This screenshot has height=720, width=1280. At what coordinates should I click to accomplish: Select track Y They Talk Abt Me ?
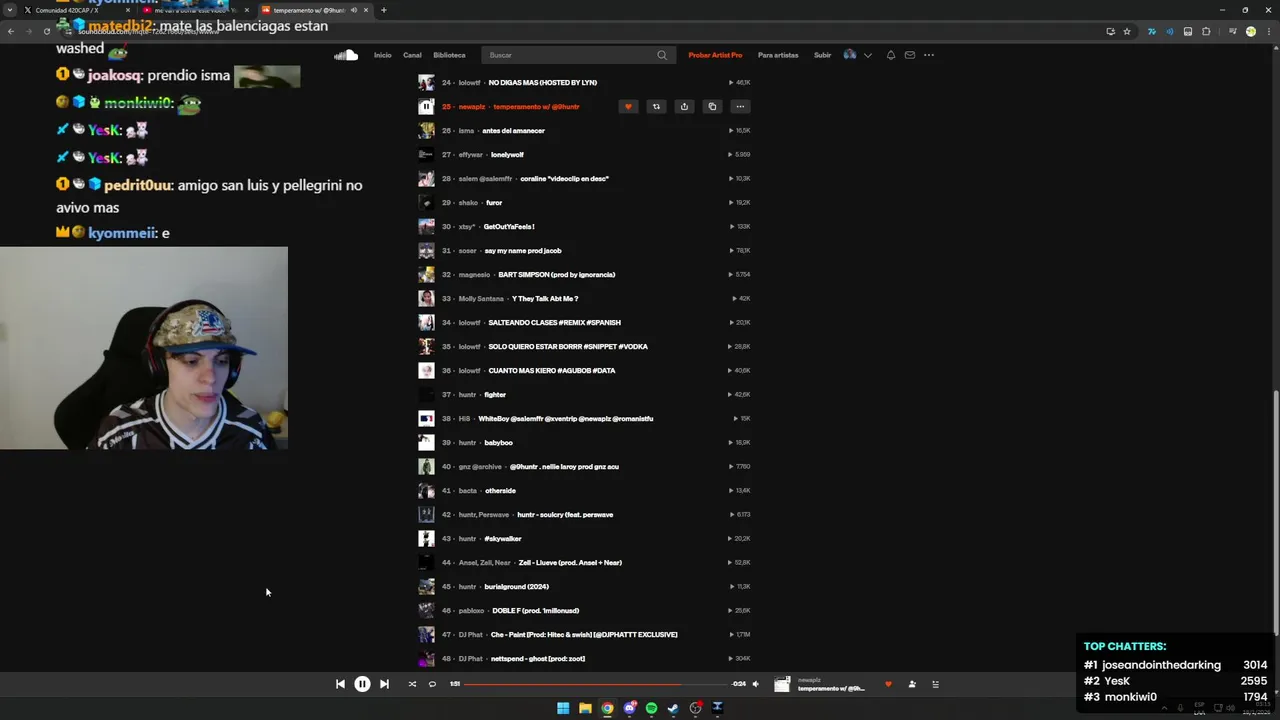545,298
